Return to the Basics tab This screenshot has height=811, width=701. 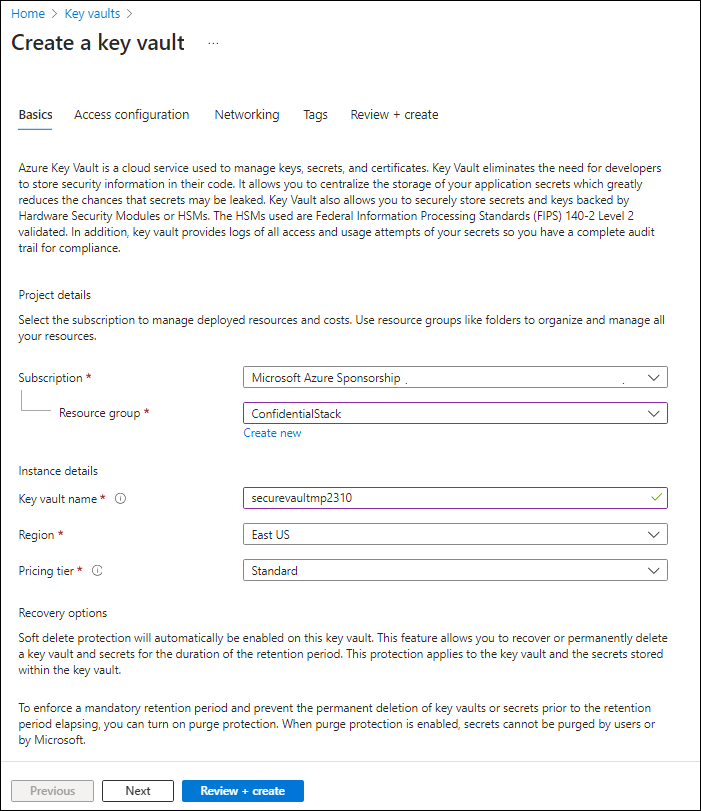pyautogui.click(x=35, y=114)
